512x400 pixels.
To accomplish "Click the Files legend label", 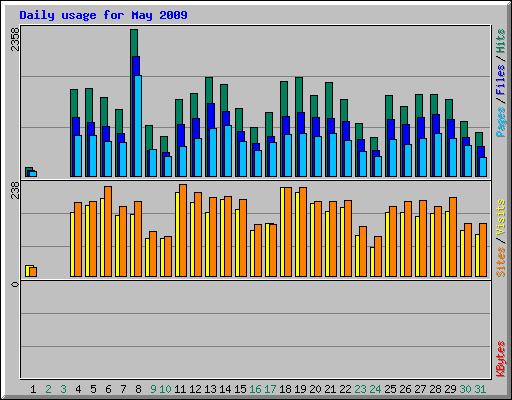I will pos(501,80).
